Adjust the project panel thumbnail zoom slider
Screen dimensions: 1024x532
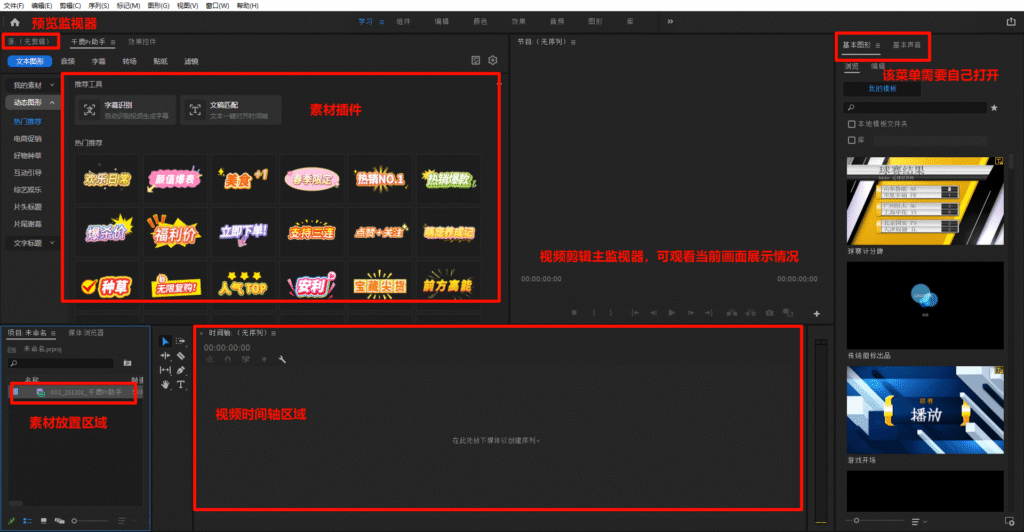(x=88, y=521)
